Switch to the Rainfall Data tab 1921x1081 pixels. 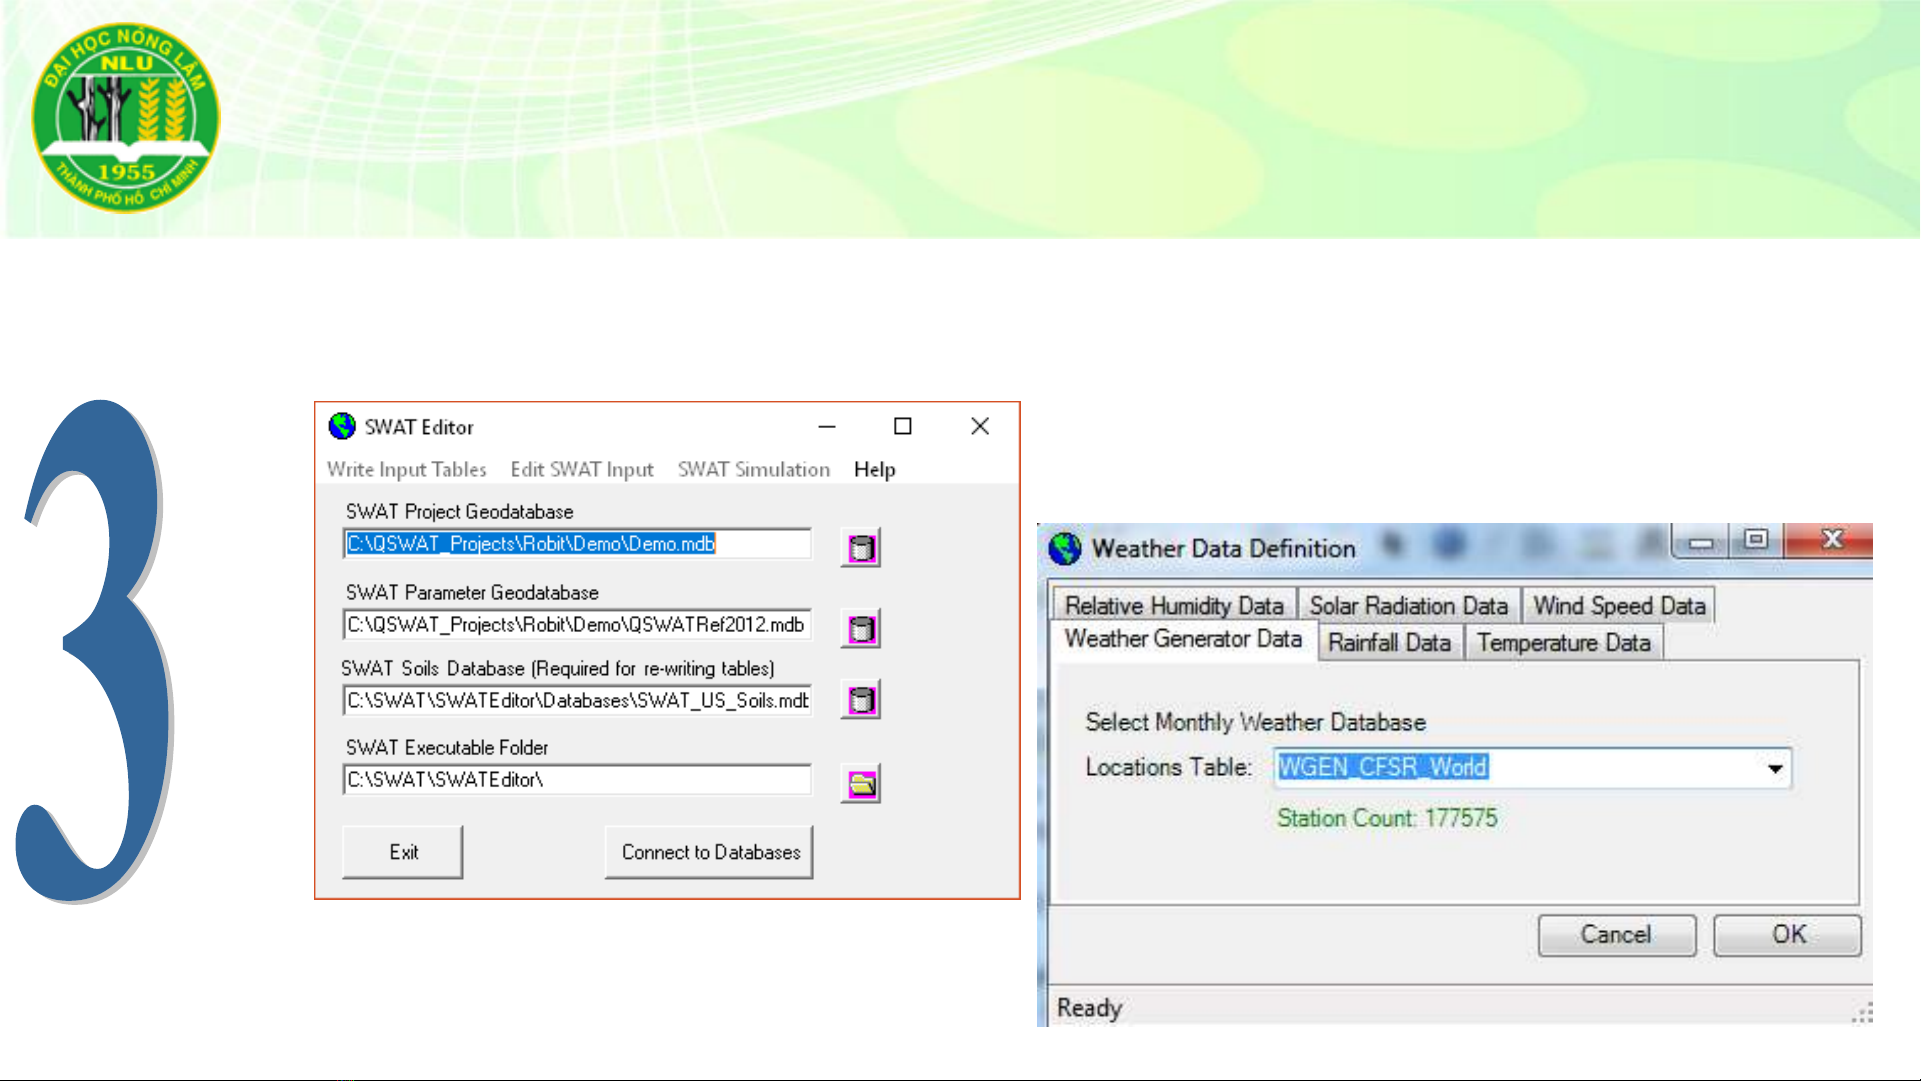pos(1390,642)
